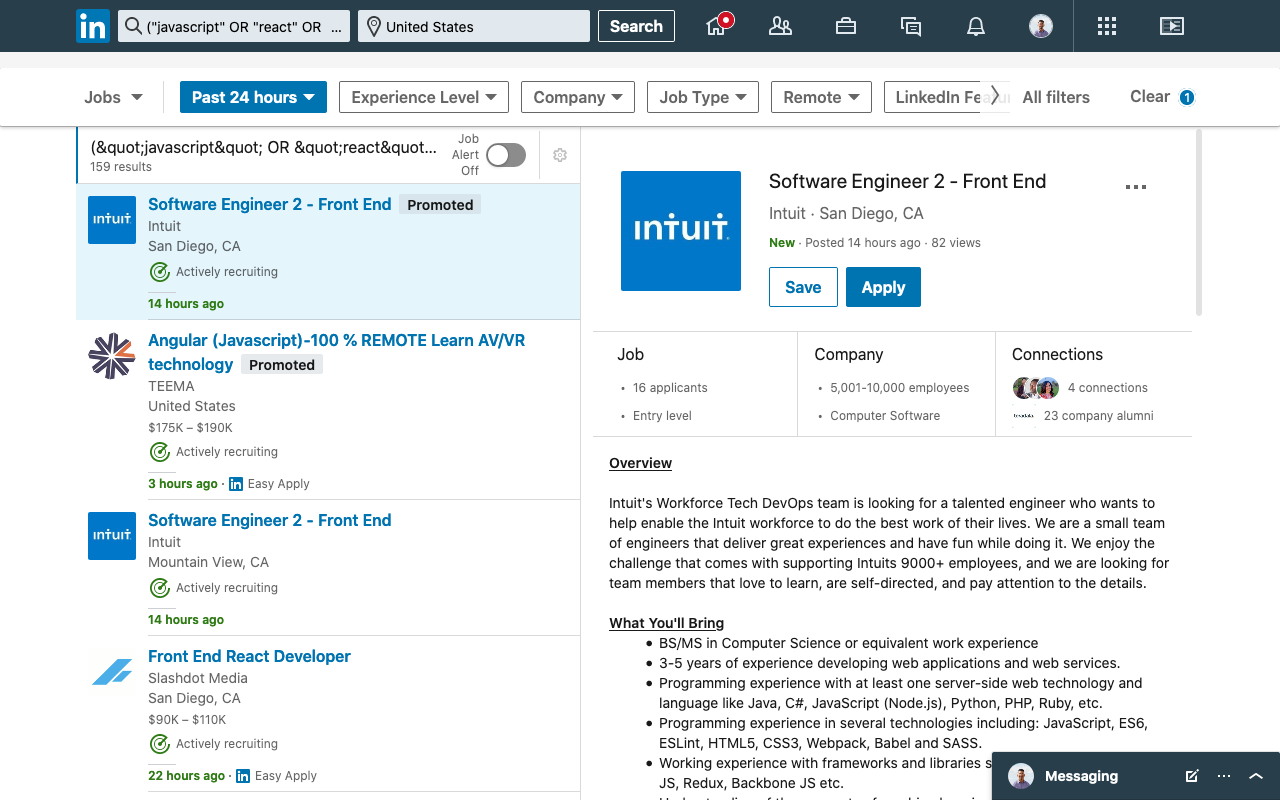Clear applied filters
1280x800 pixels.
click(x=1150, y=97)
